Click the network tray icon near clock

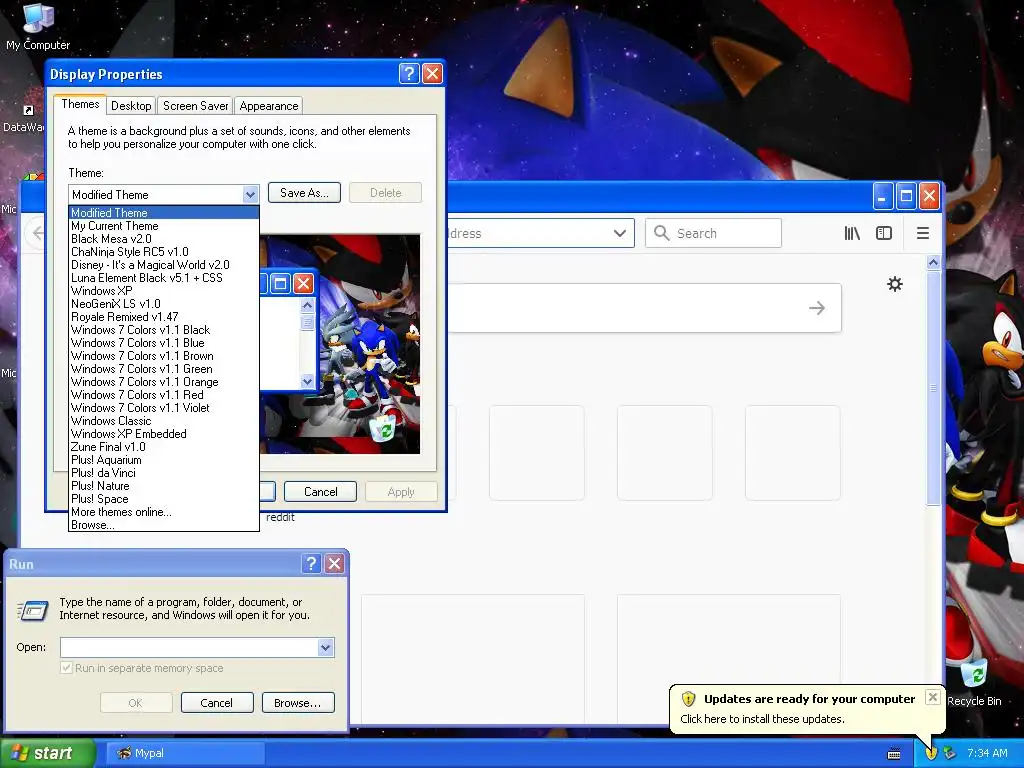(x=949, y=753)
